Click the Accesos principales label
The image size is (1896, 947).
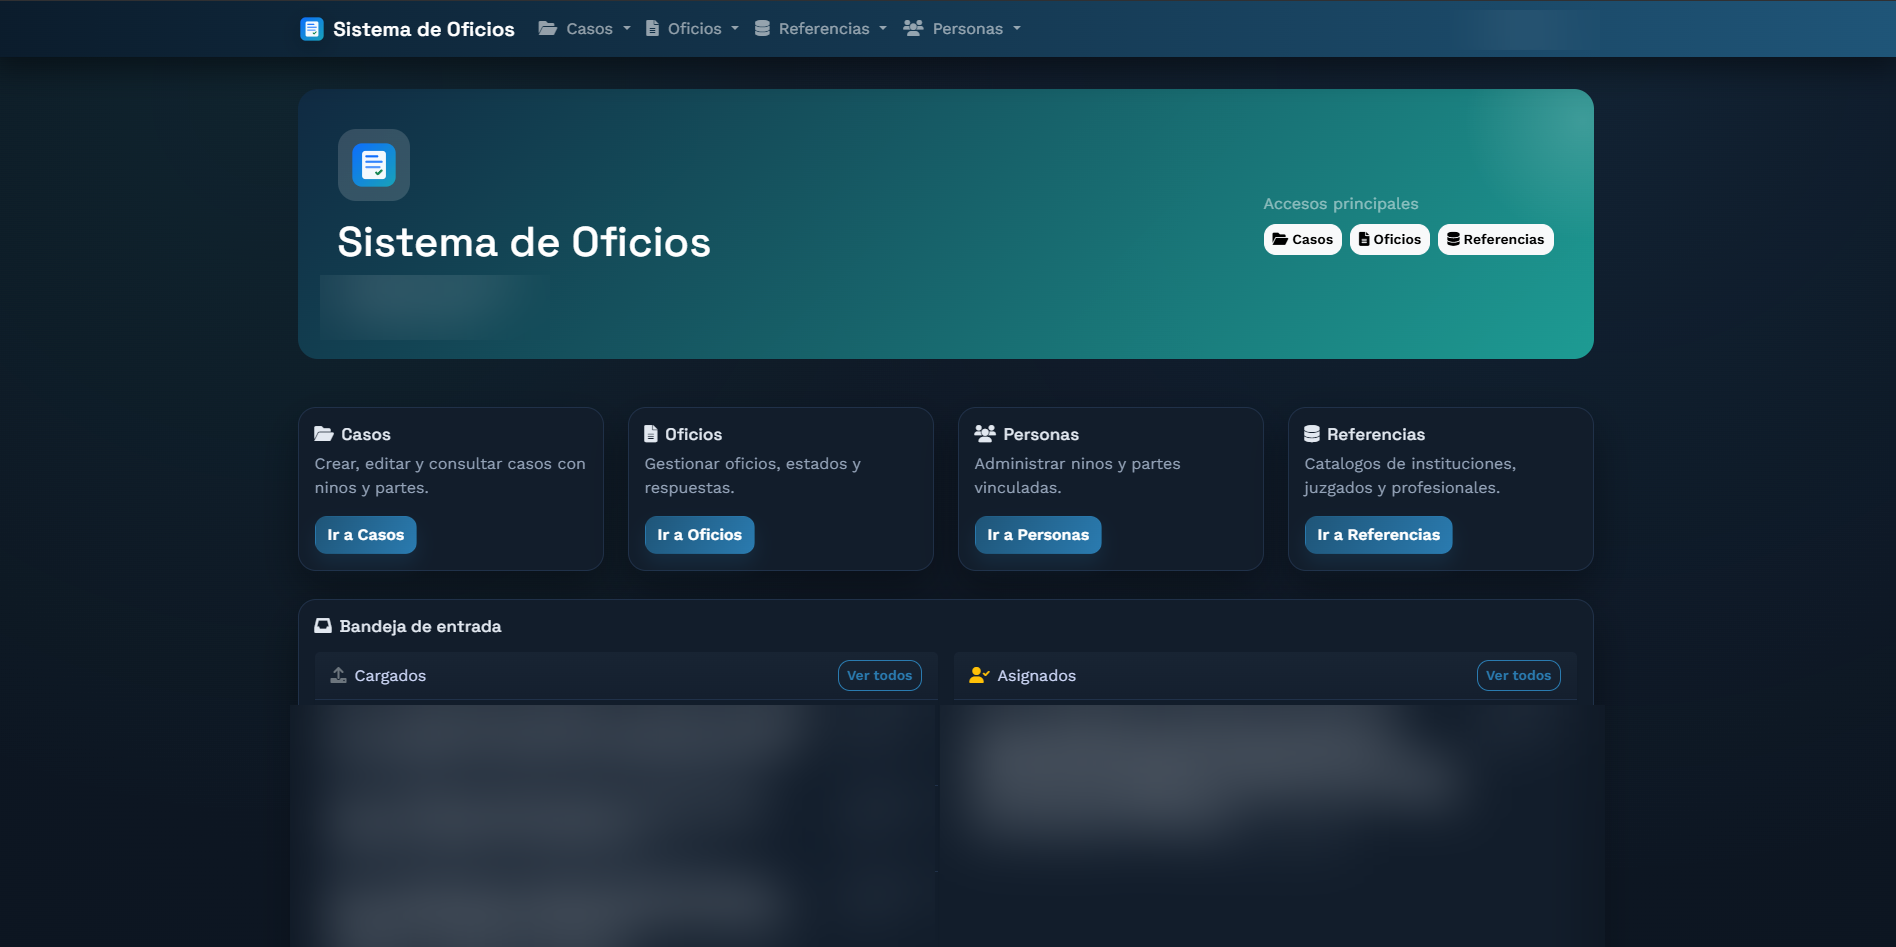1341,204
